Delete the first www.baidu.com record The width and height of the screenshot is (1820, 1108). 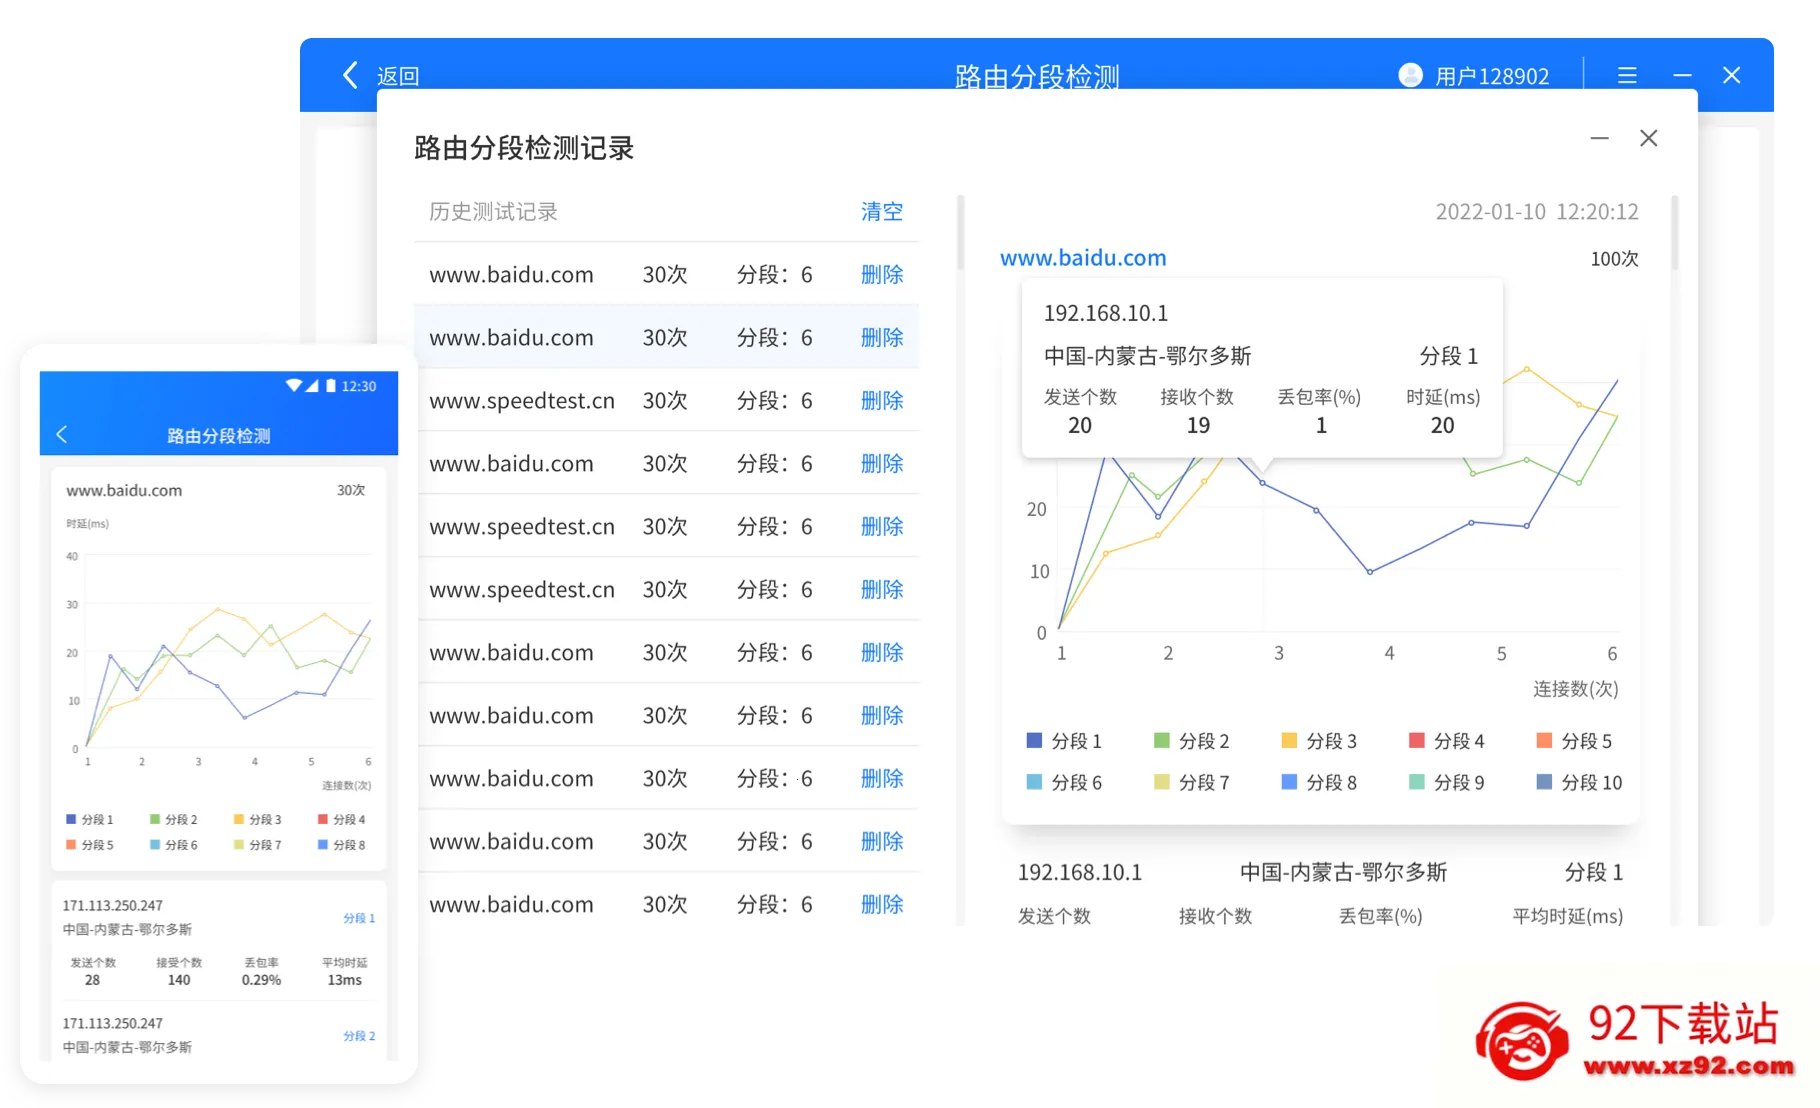point(882,274)
